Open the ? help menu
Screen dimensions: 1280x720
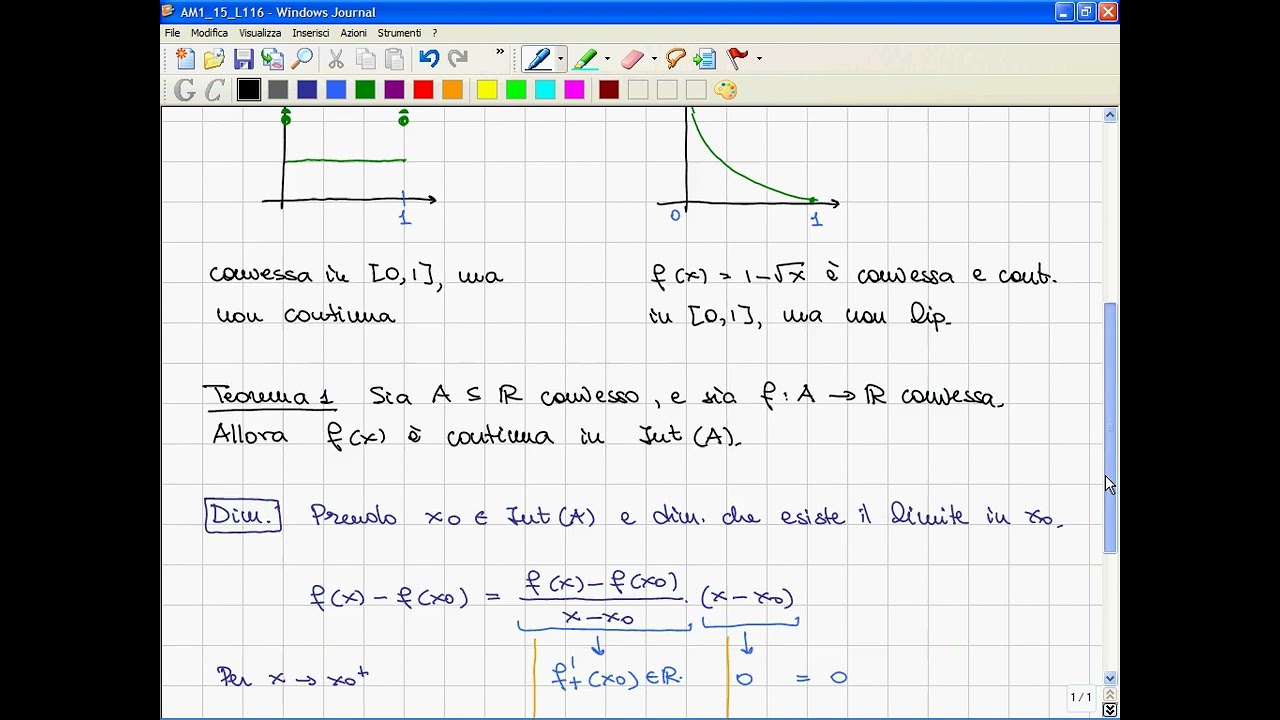click(435, 33)
